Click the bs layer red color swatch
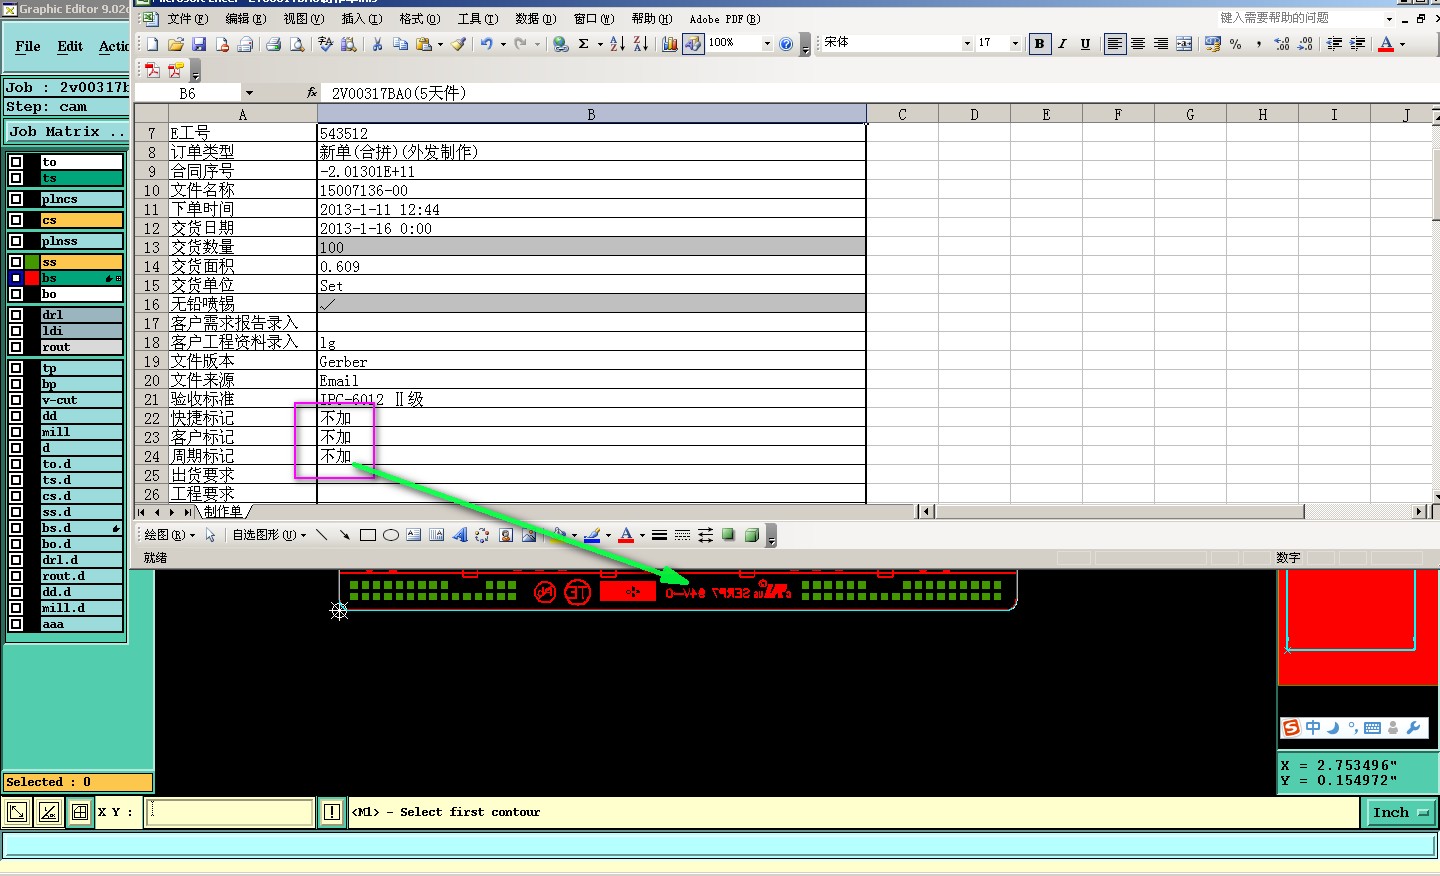 point(32,278)
